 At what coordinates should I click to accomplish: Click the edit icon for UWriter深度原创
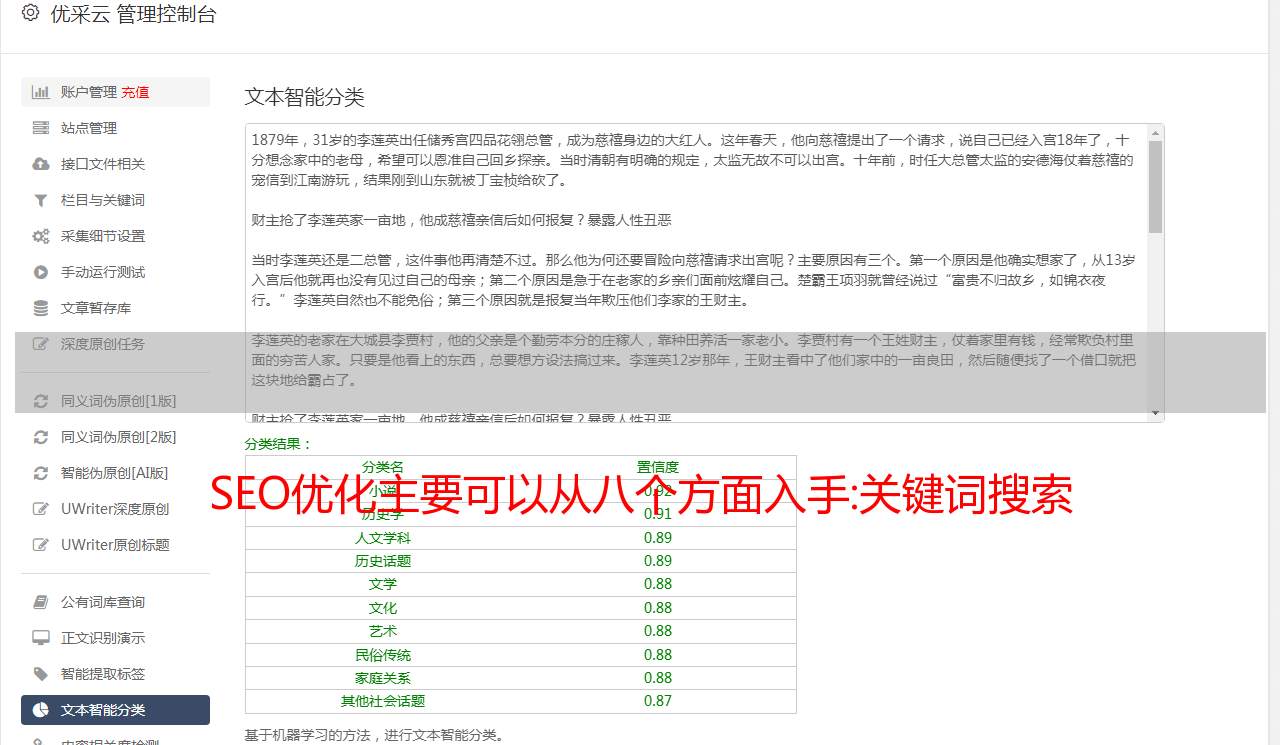41,509
